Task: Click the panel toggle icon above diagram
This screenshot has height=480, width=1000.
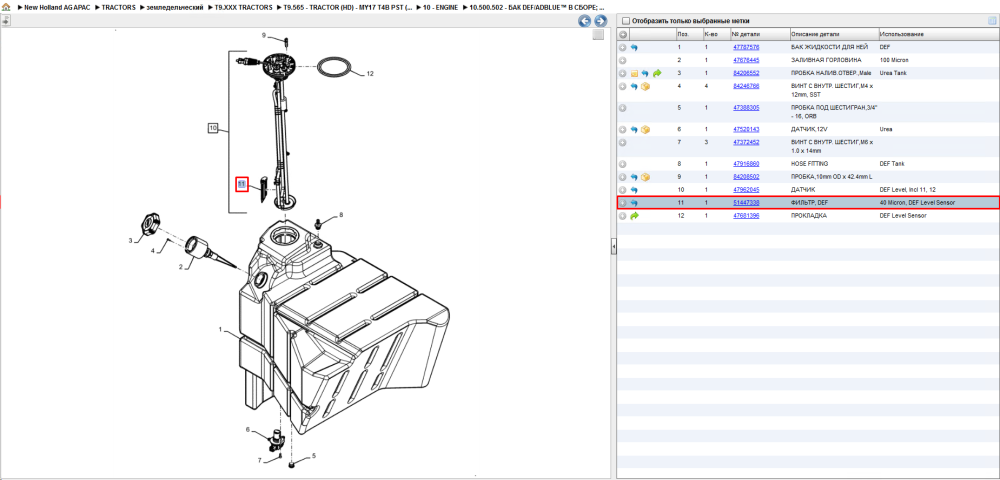Action: 6,20
